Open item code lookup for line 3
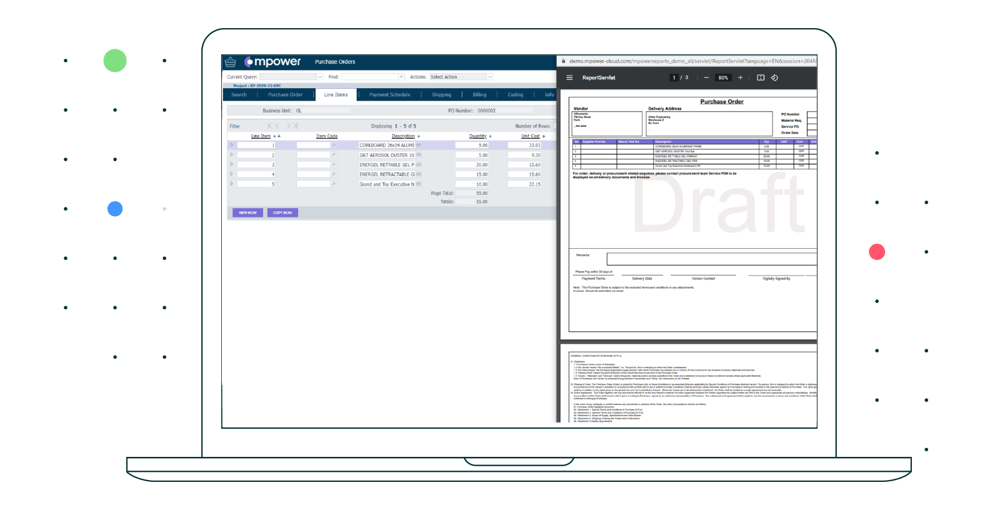This screenshot has height=505, width=1000. 334,165
